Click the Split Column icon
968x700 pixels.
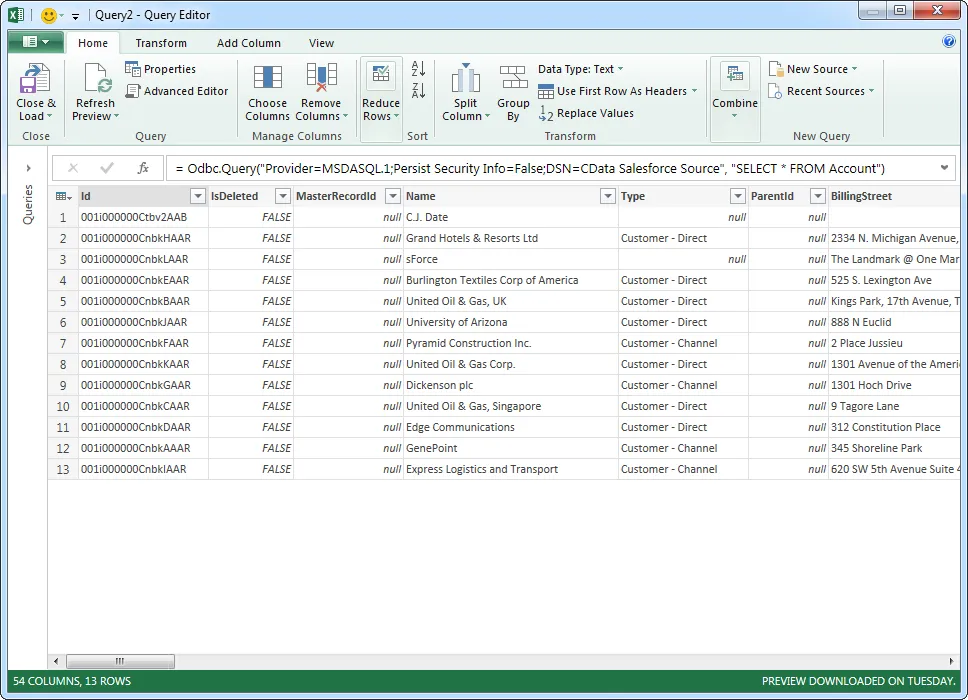[465, 90]
